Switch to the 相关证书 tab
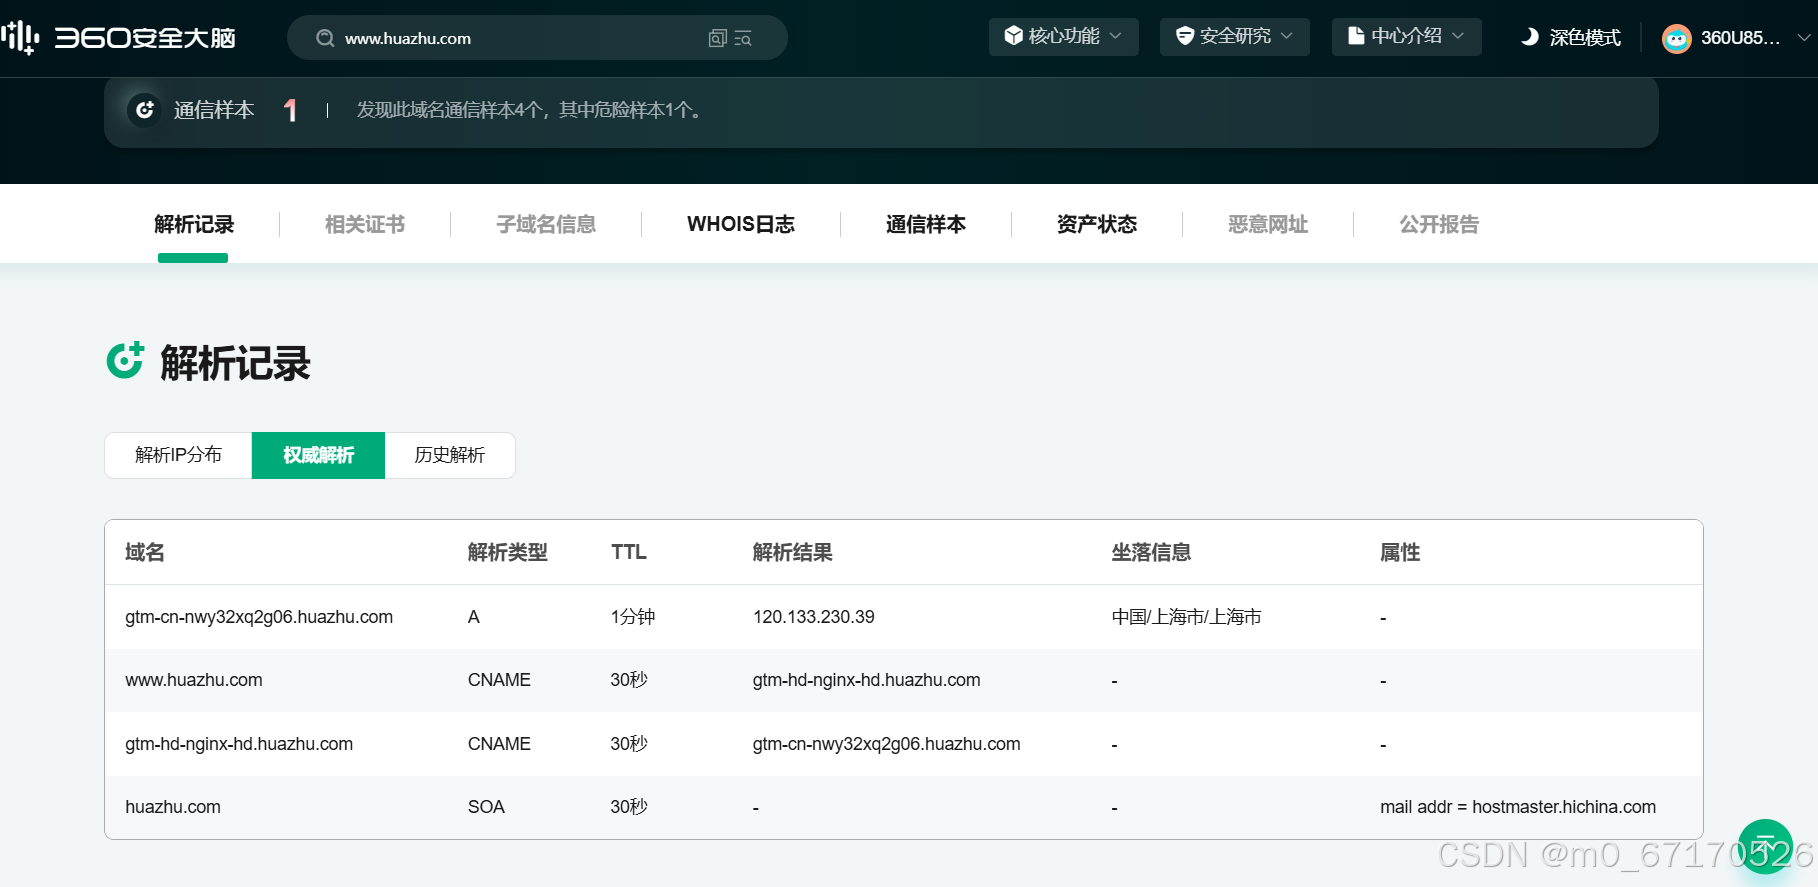This screenshot has width=1818, height=887. pos(365,224)
